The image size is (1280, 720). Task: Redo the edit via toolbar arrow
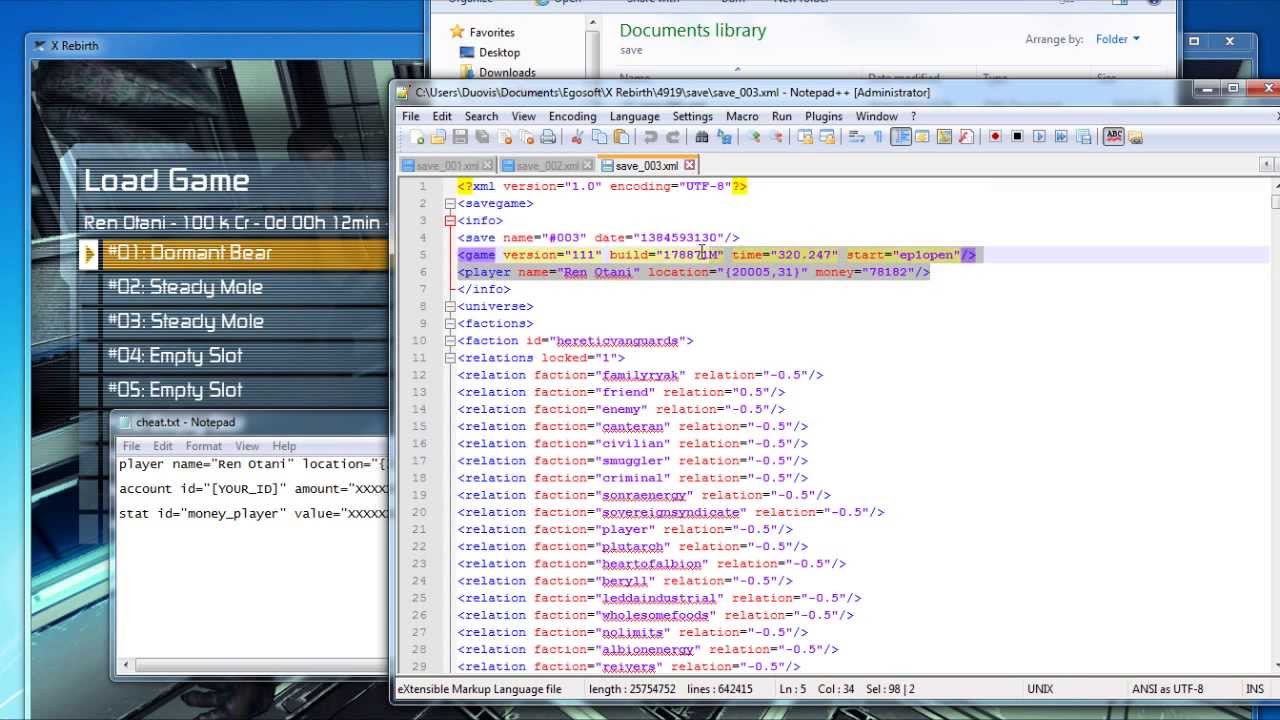pos(673,137)
